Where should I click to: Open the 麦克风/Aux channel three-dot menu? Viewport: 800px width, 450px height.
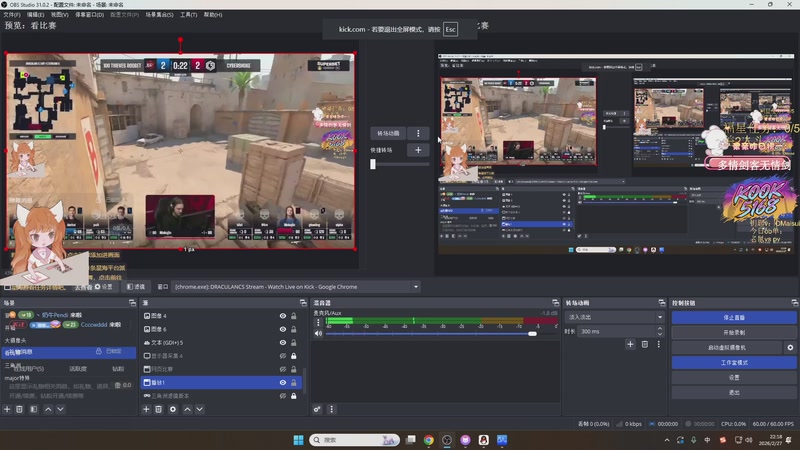(318, 322)
